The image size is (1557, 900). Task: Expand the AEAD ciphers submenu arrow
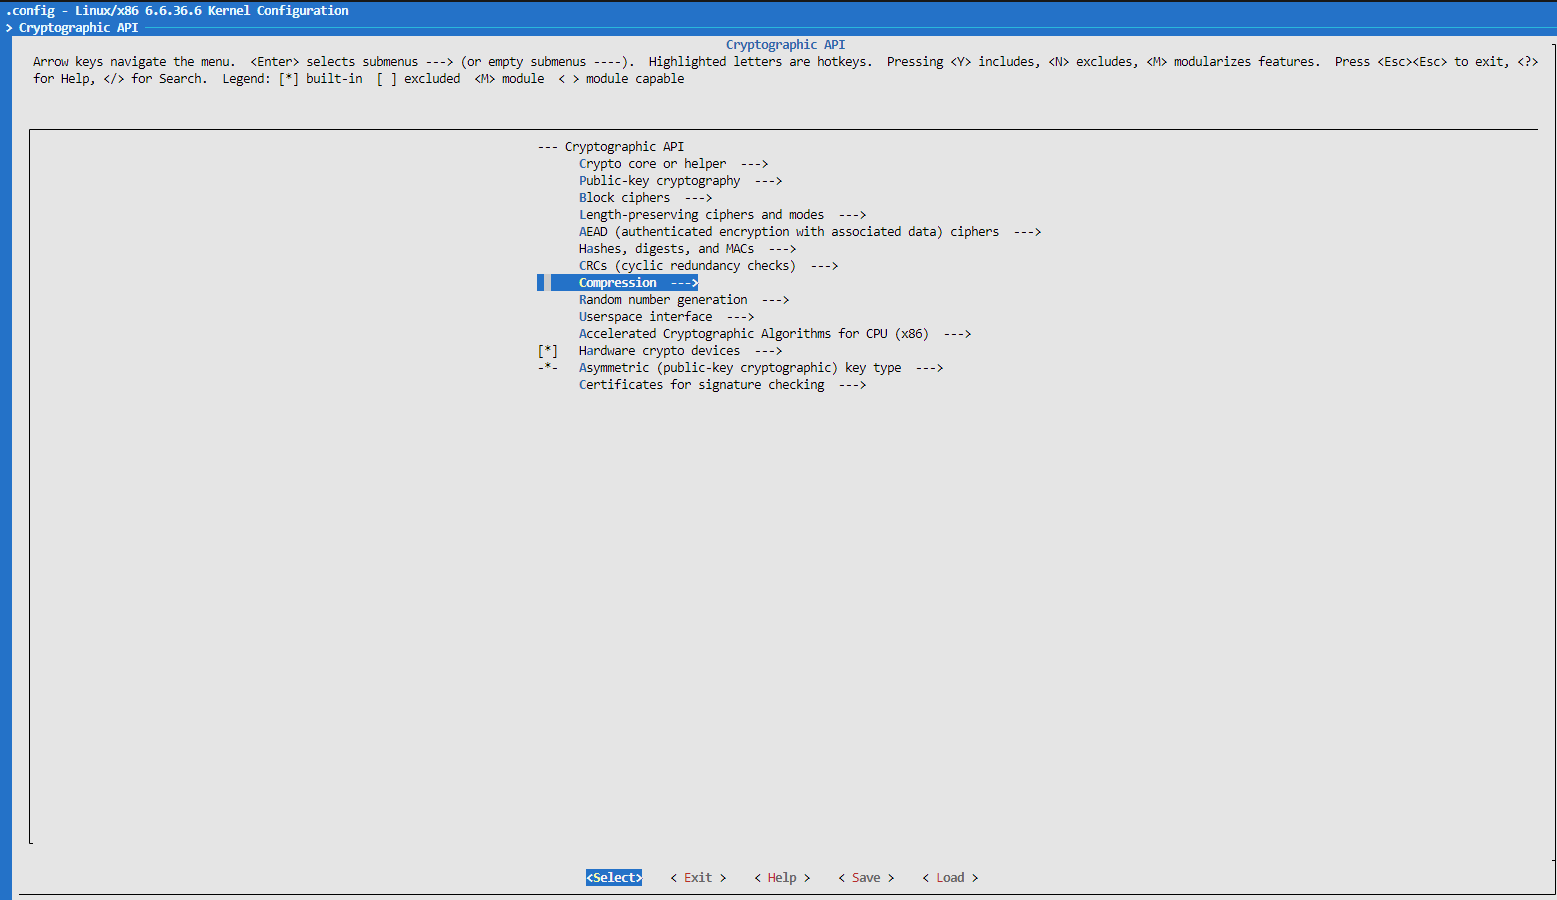pos(1027,232)
